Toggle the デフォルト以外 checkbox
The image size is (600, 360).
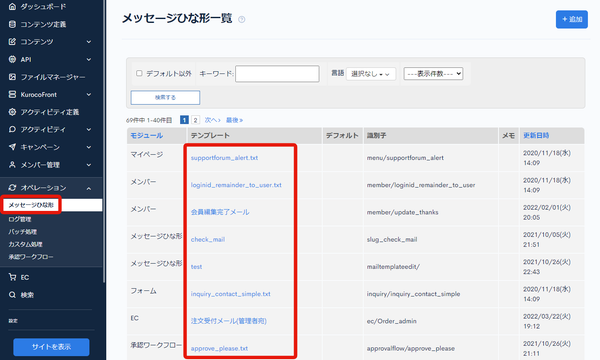click(x=139, y=73)
